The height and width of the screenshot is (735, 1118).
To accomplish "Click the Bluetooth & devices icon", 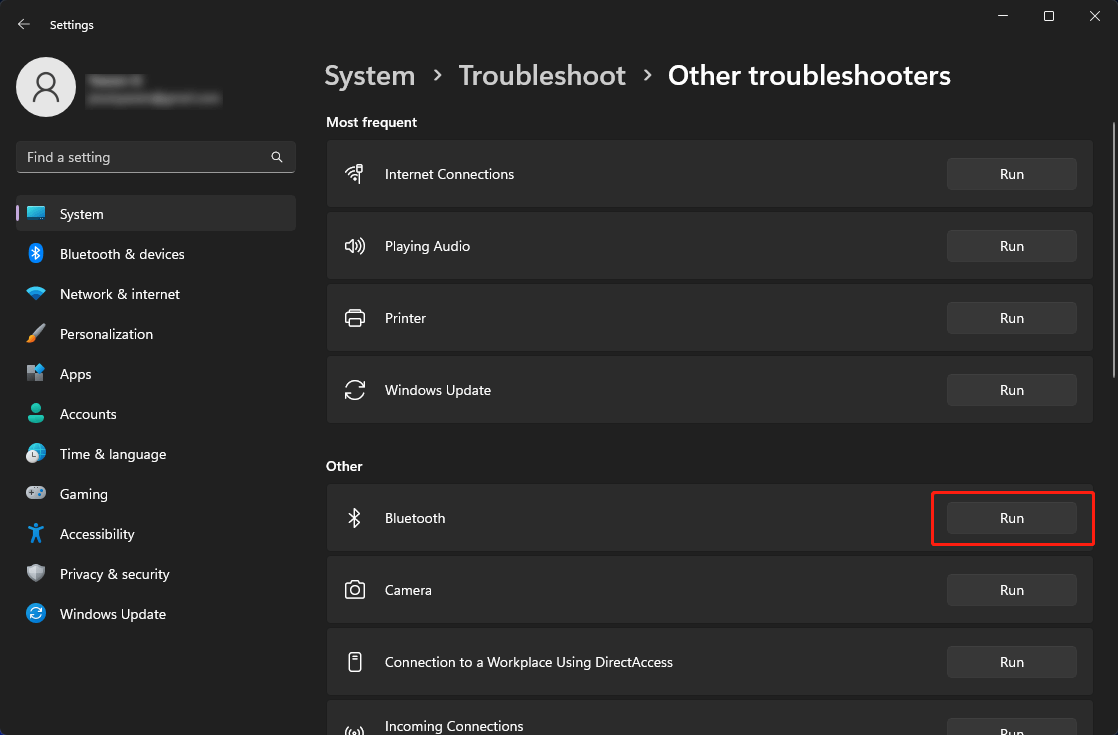I will click(x=36, y=253).
